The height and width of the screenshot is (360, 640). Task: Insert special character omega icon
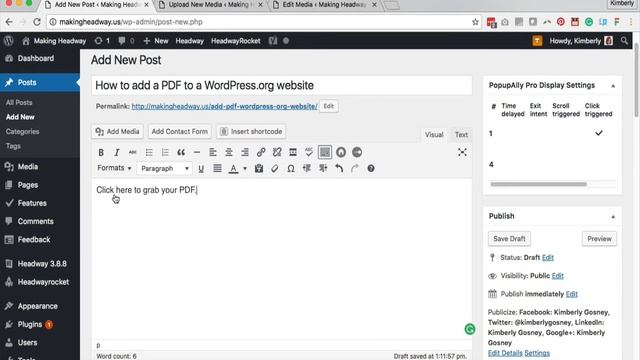point(291,169)
